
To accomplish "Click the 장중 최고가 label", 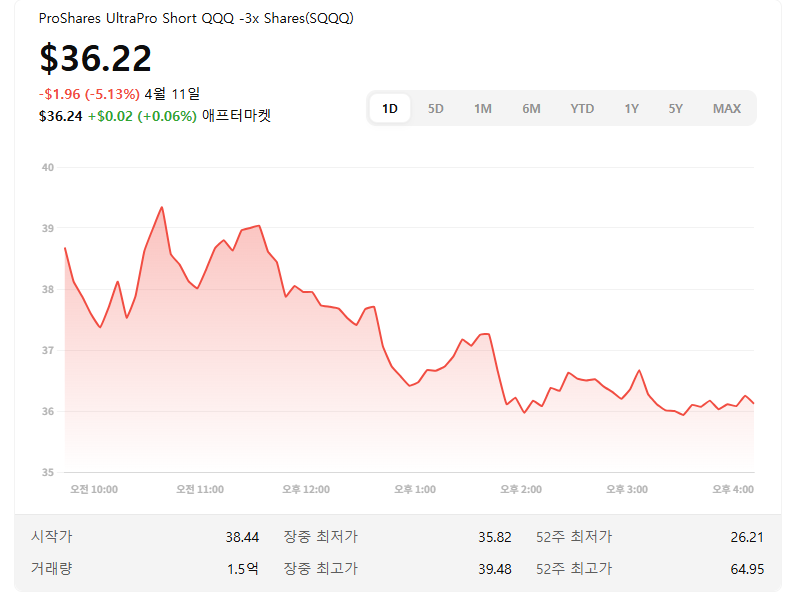I will (x=321, y=568).
